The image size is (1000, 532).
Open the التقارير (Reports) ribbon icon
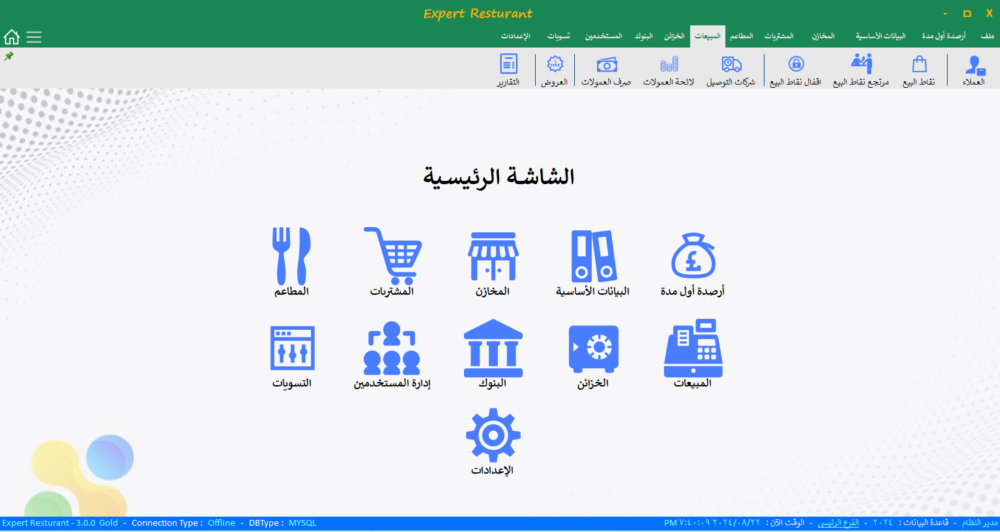pos(509,69)
